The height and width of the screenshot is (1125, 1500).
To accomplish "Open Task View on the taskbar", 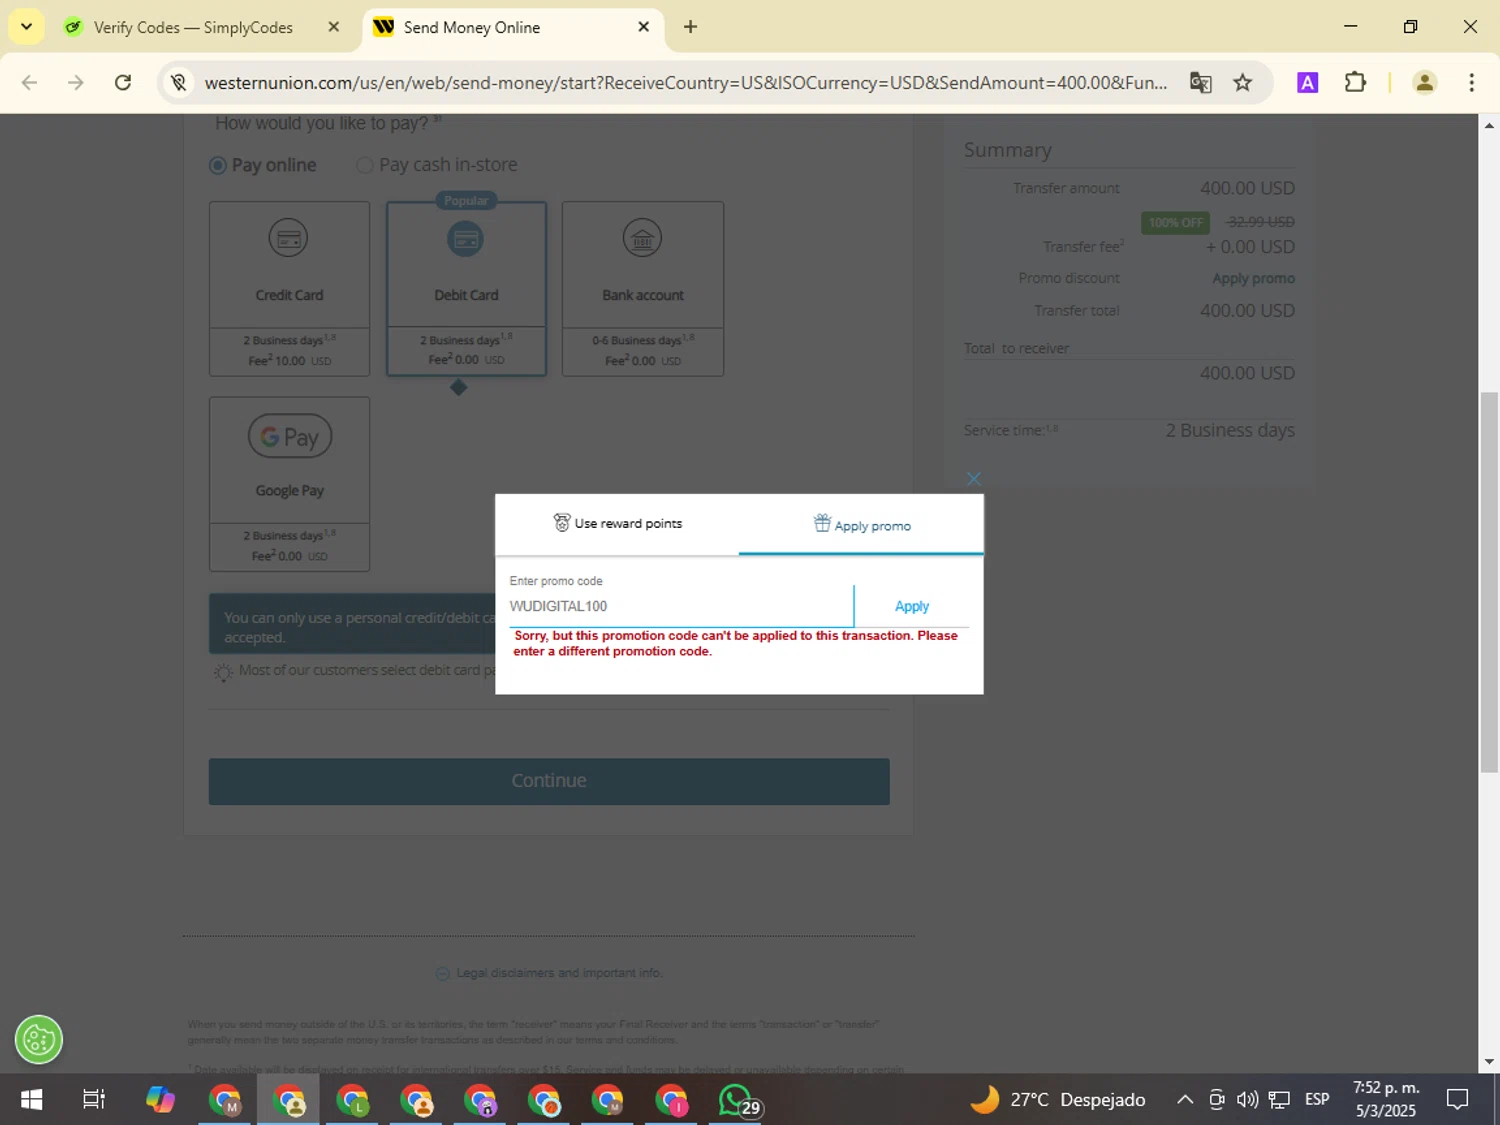I will [94, 1100].
